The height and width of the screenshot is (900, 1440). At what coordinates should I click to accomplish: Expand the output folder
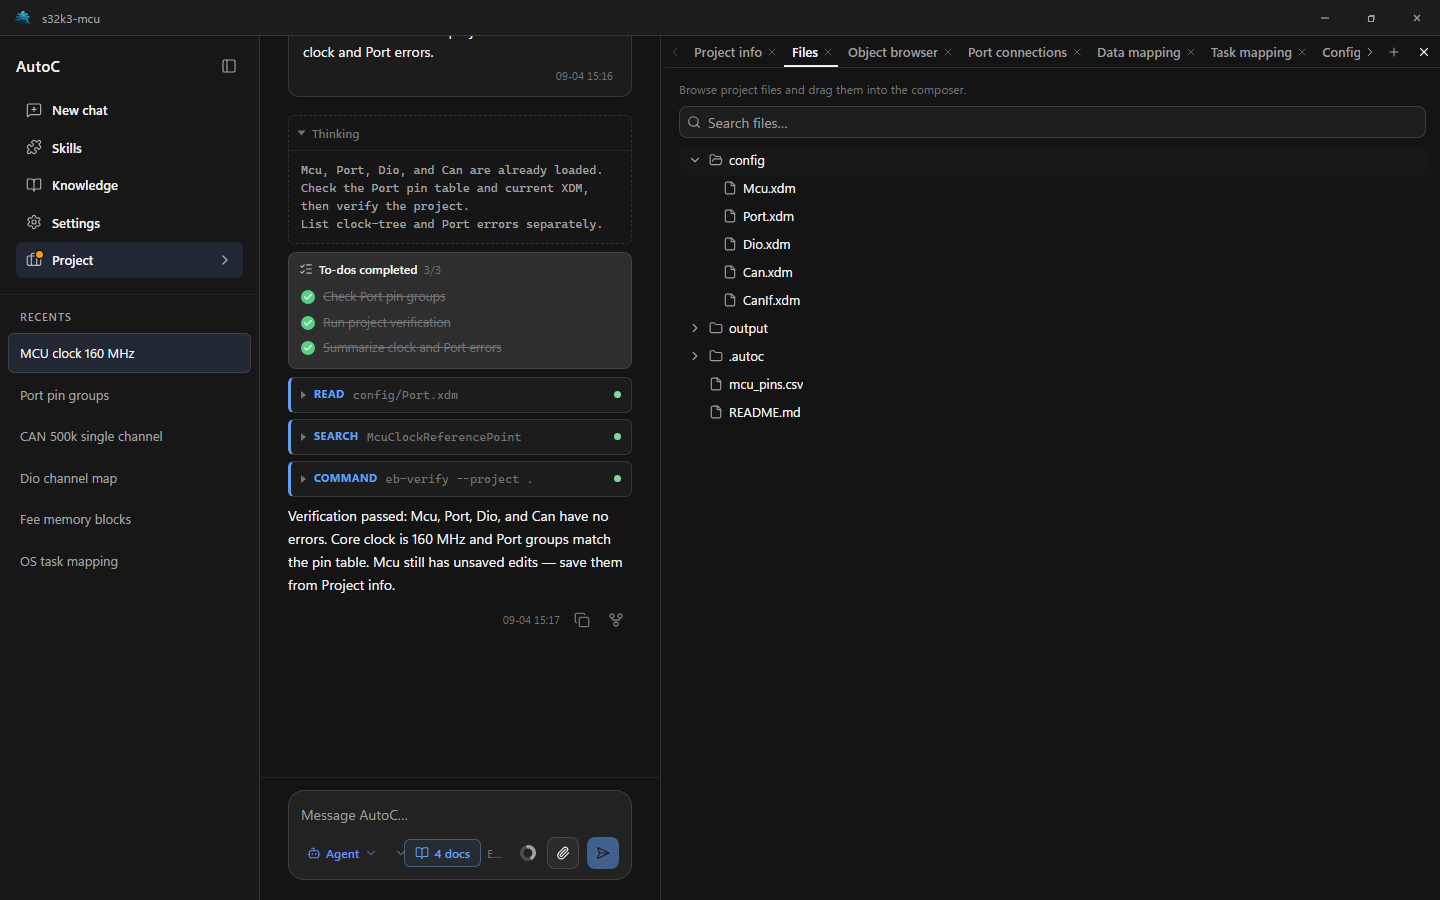(695, 328)
